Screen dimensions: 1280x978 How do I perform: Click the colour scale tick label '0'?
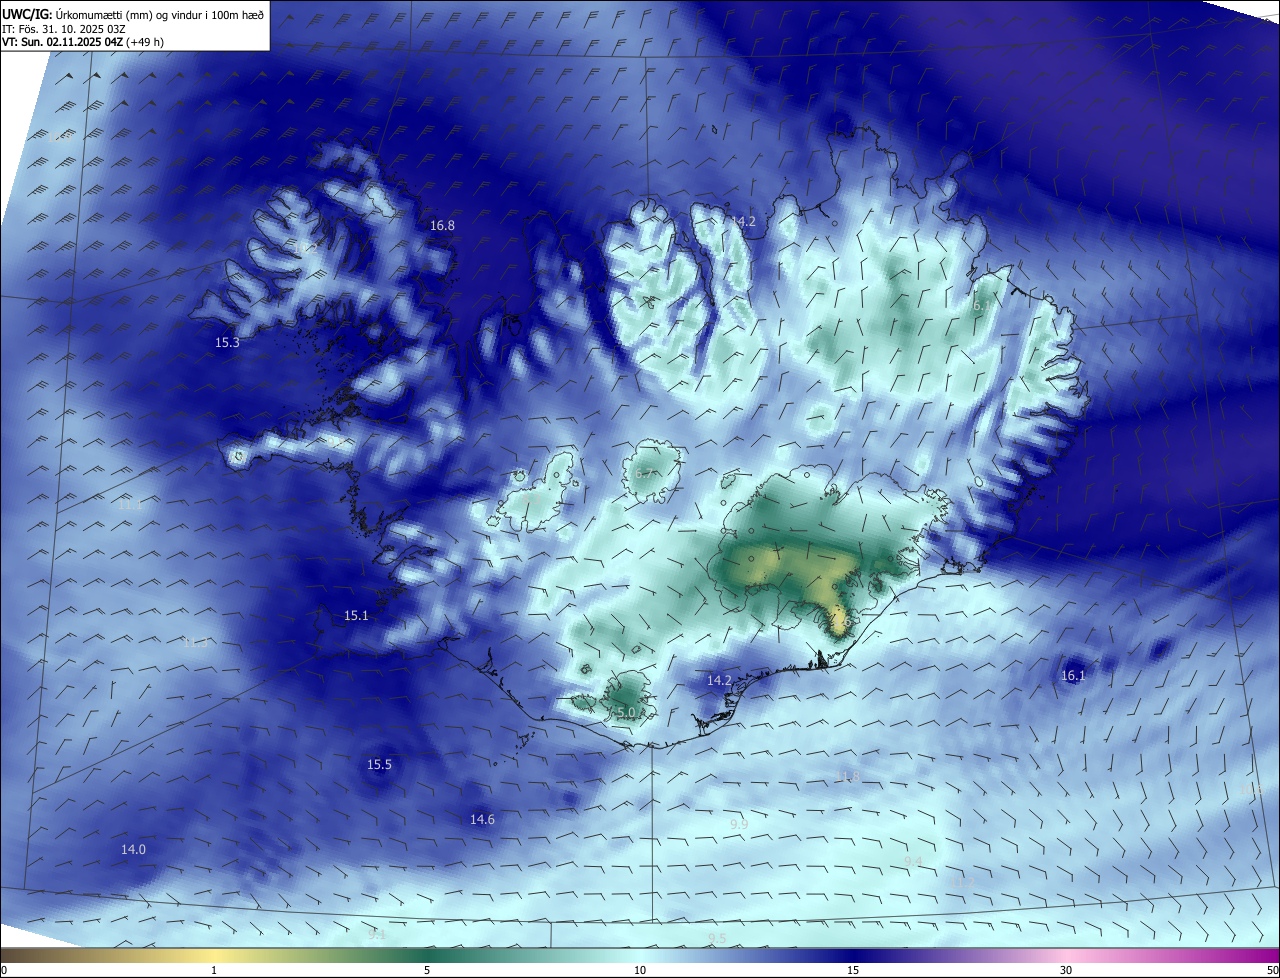[x=3, y=971]
